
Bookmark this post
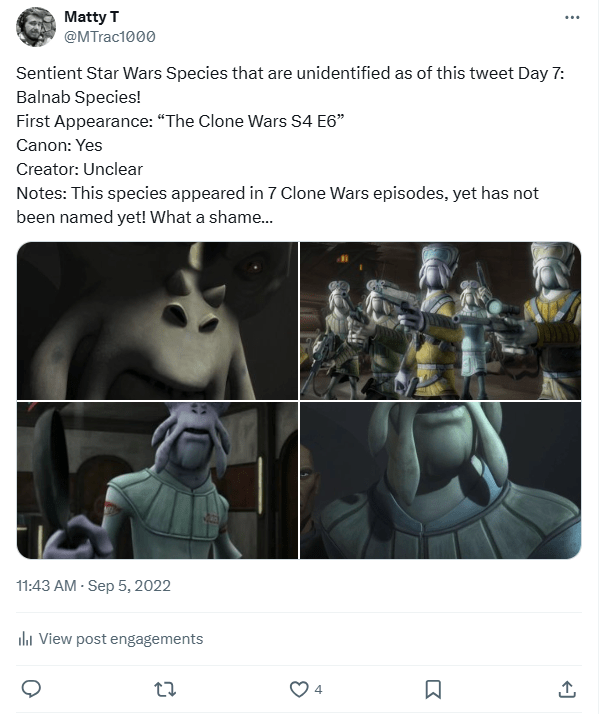pos(433,689)
